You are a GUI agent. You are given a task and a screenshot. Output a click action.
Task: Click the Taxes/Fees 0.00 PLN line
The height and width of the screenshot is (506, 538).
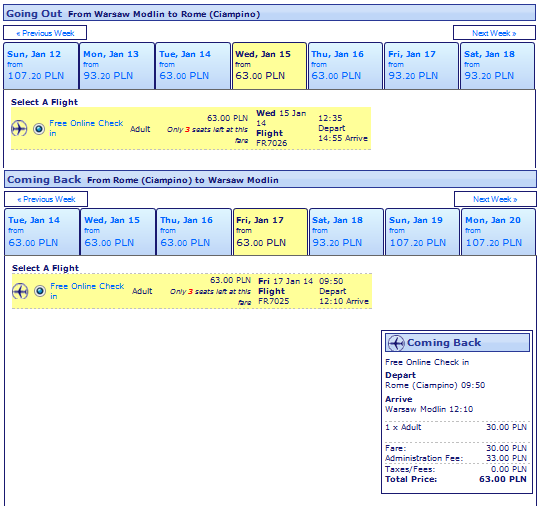click(456, 469)
